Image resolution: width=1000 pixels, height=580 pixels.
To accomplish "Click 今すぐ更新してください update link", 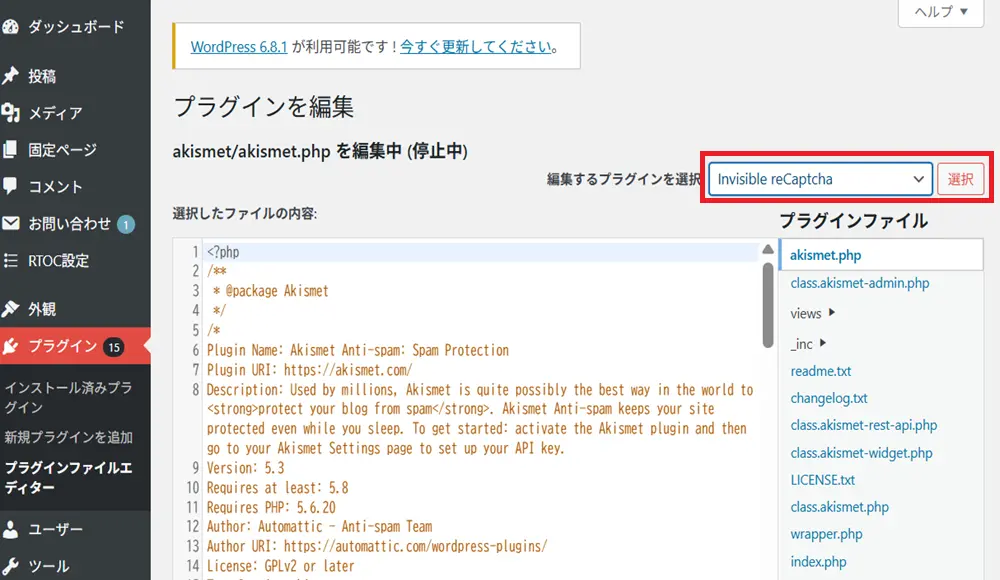I will coord(476,47).
